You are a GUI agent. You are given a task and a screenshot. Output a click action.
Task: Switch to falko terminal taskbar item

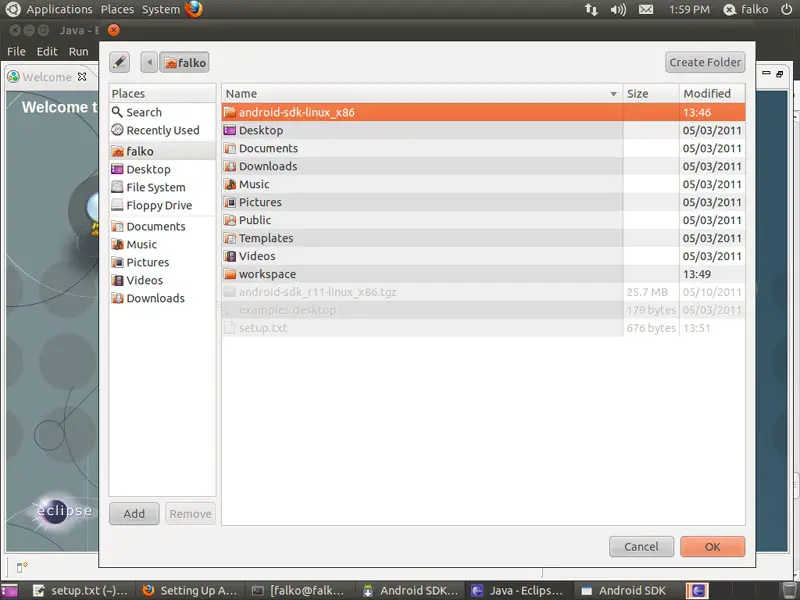pos(300,591)
